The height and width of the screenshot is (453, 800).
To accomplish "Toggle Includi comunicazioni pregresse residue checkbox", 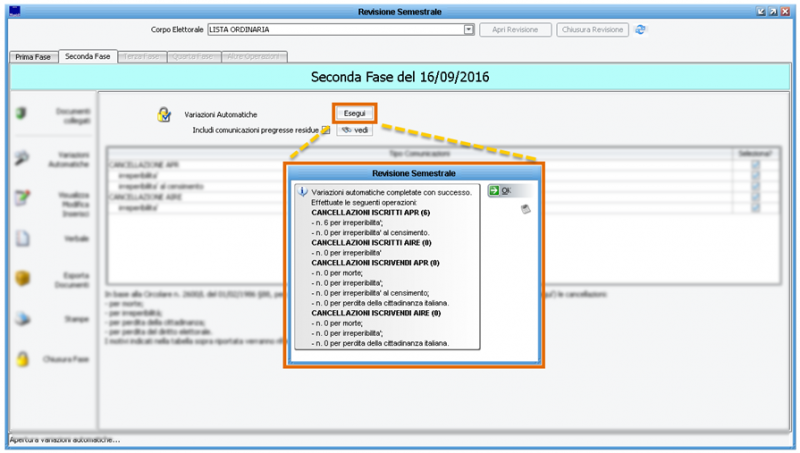I will (x=326, y=130).
